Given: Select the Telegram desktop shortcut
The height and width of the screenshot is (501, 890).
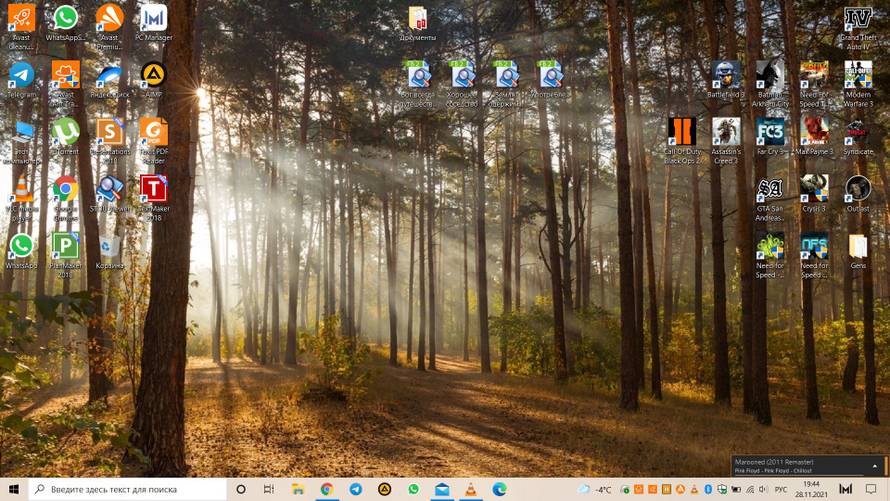Looking at the screenshot, I should 22,80.
